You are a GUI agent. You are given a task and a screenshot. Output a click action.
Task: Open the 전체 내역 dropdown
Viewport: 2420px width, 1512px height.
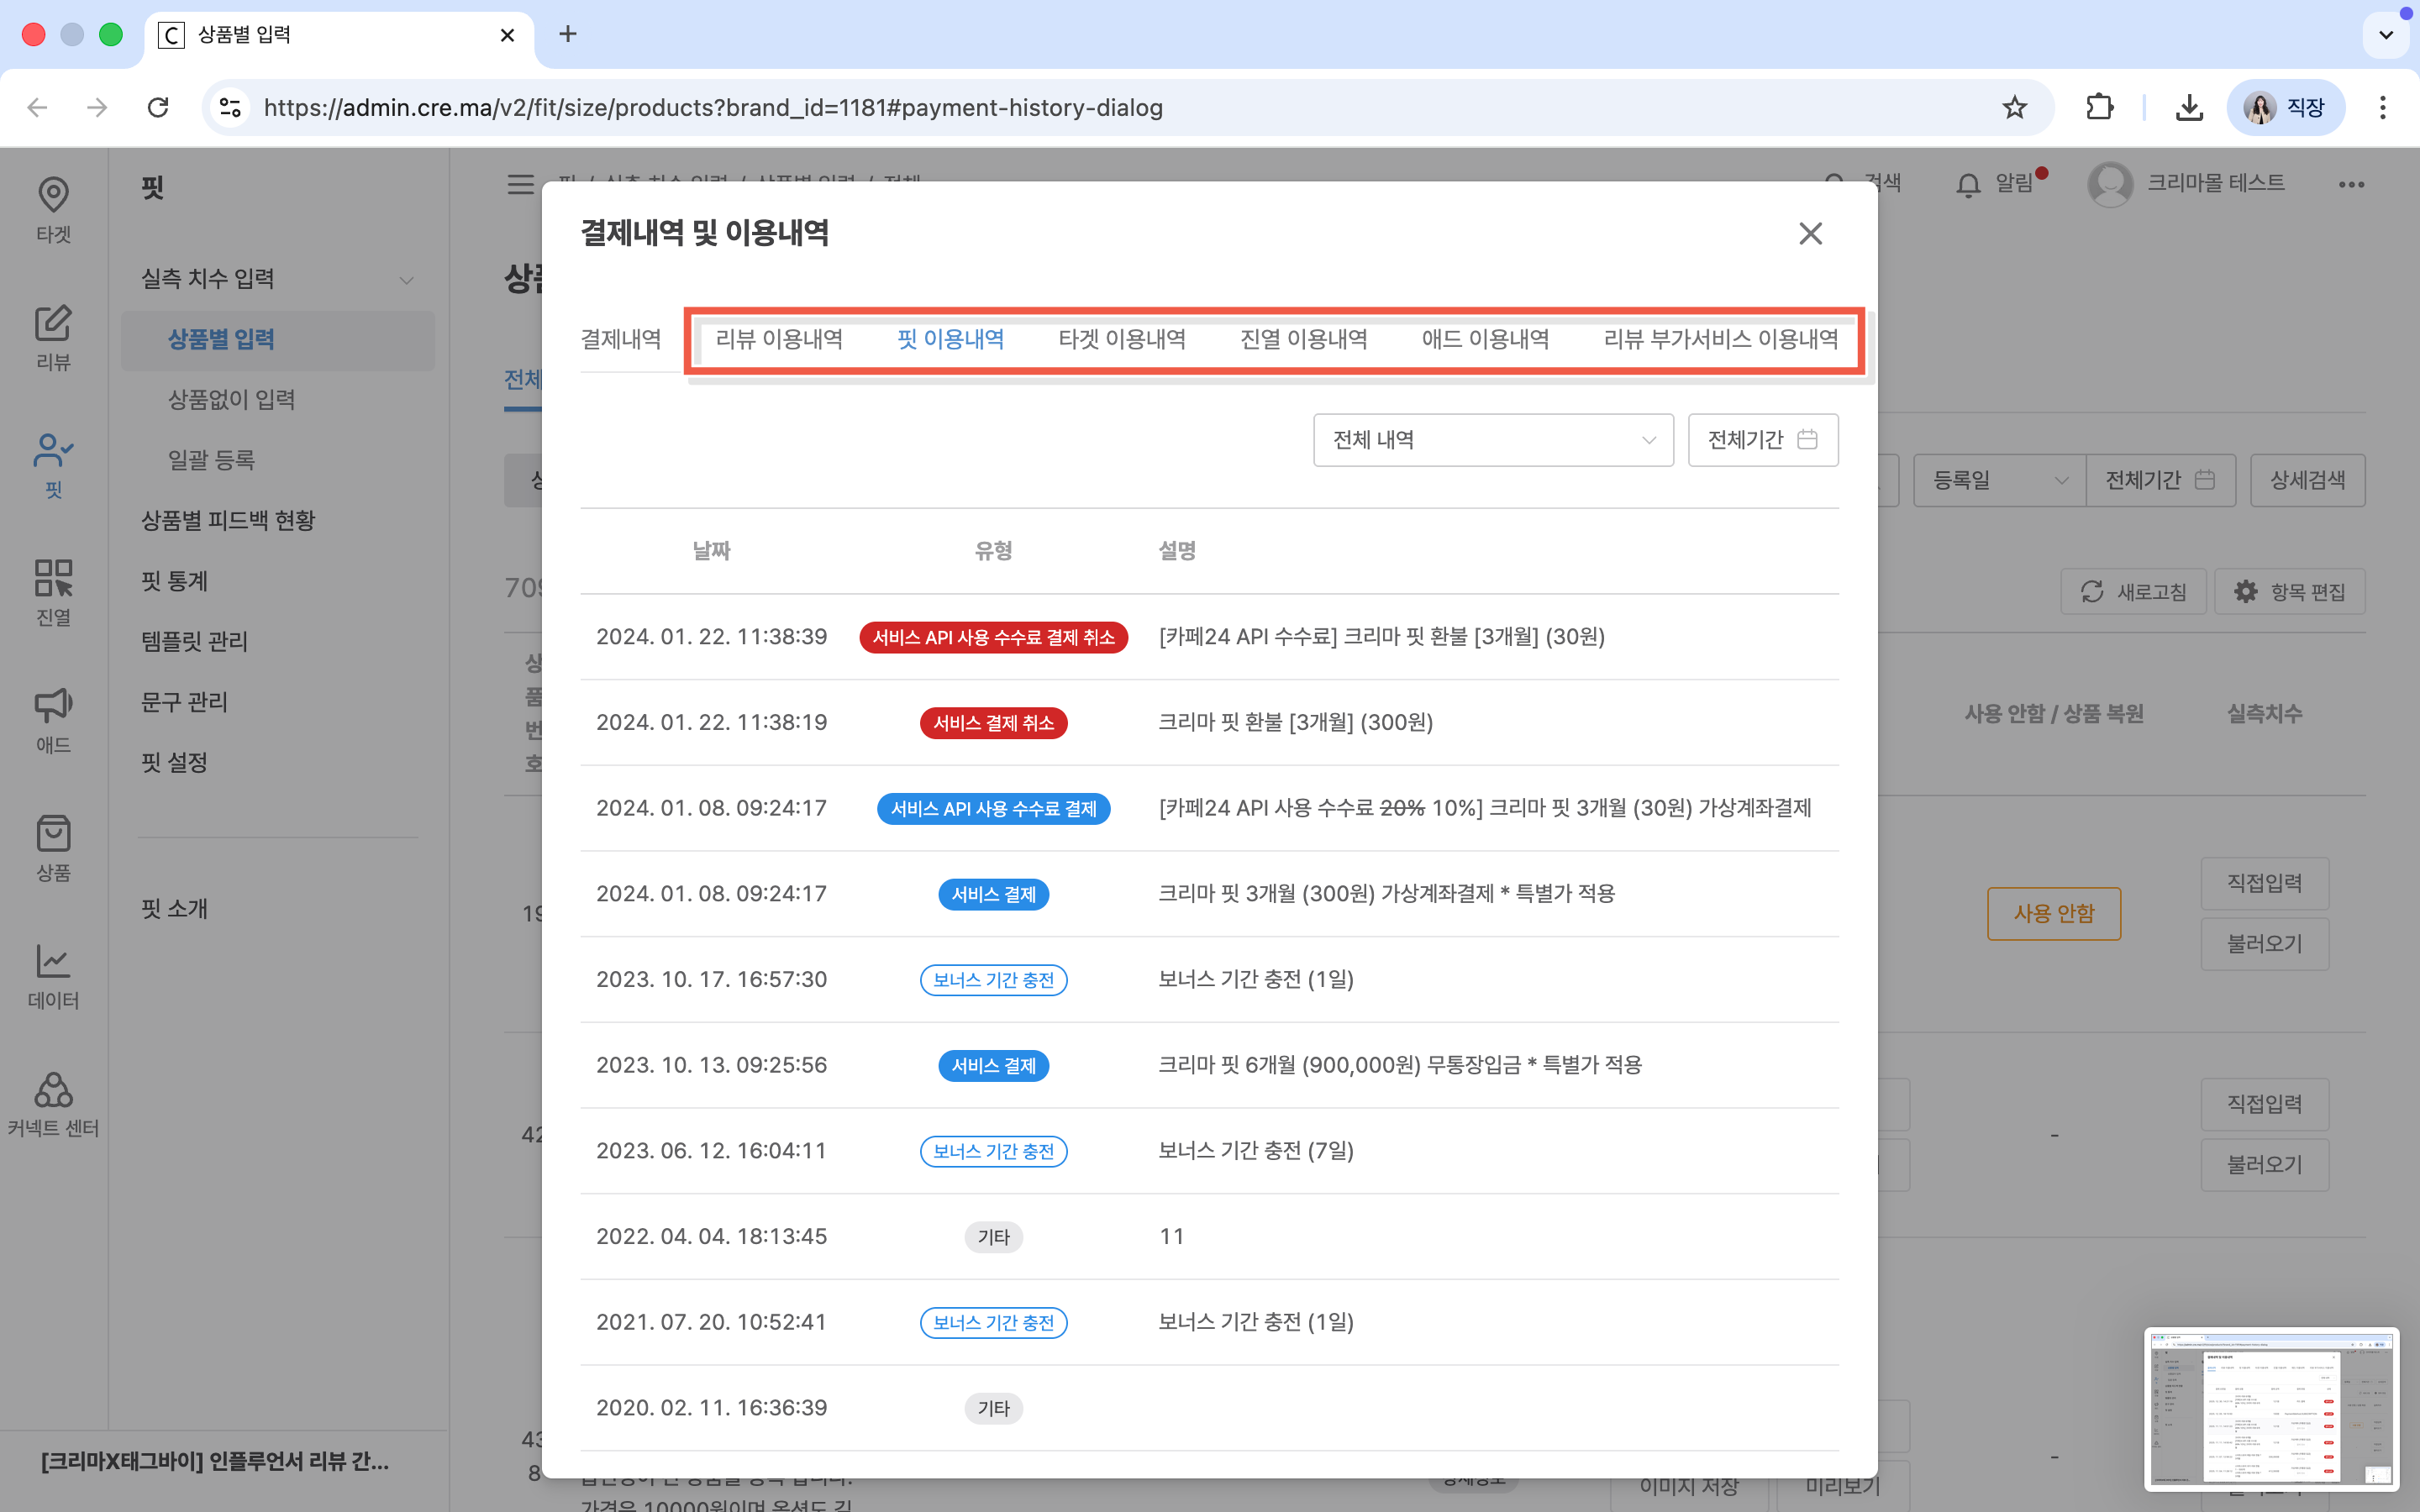1492,439
